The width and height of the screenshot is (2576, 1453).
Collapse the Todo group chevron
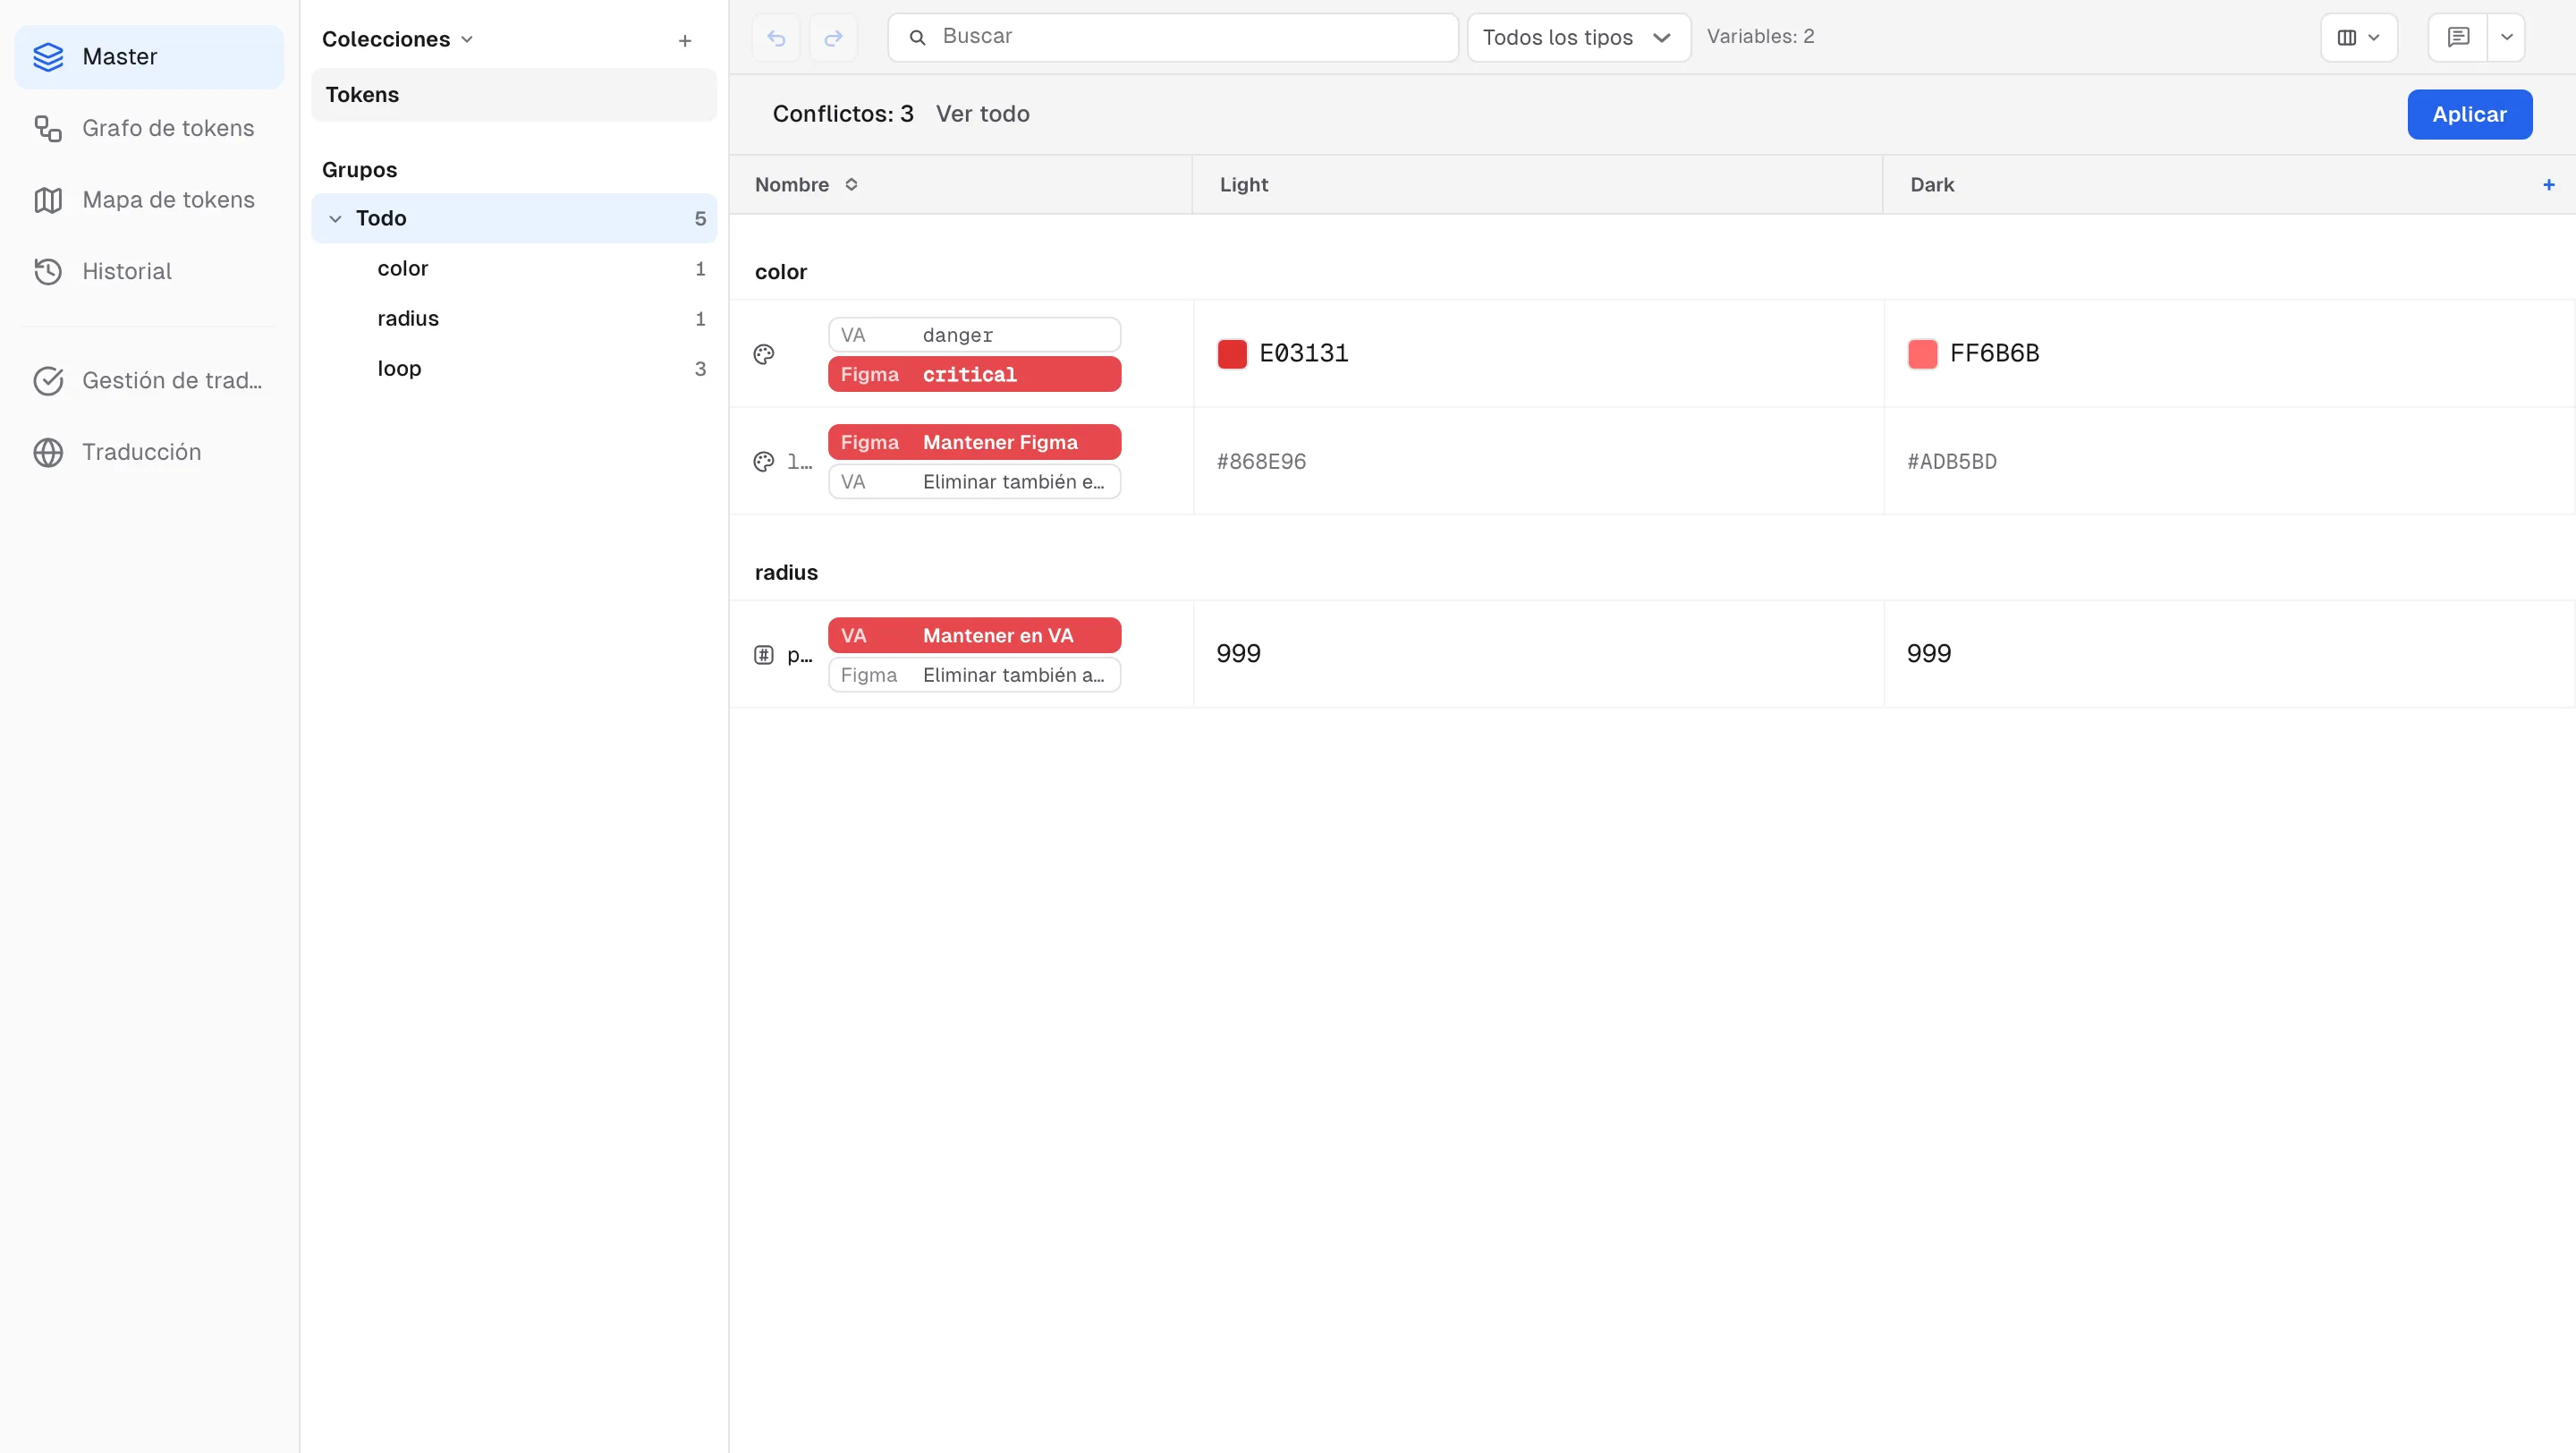[x=335, y=219]
